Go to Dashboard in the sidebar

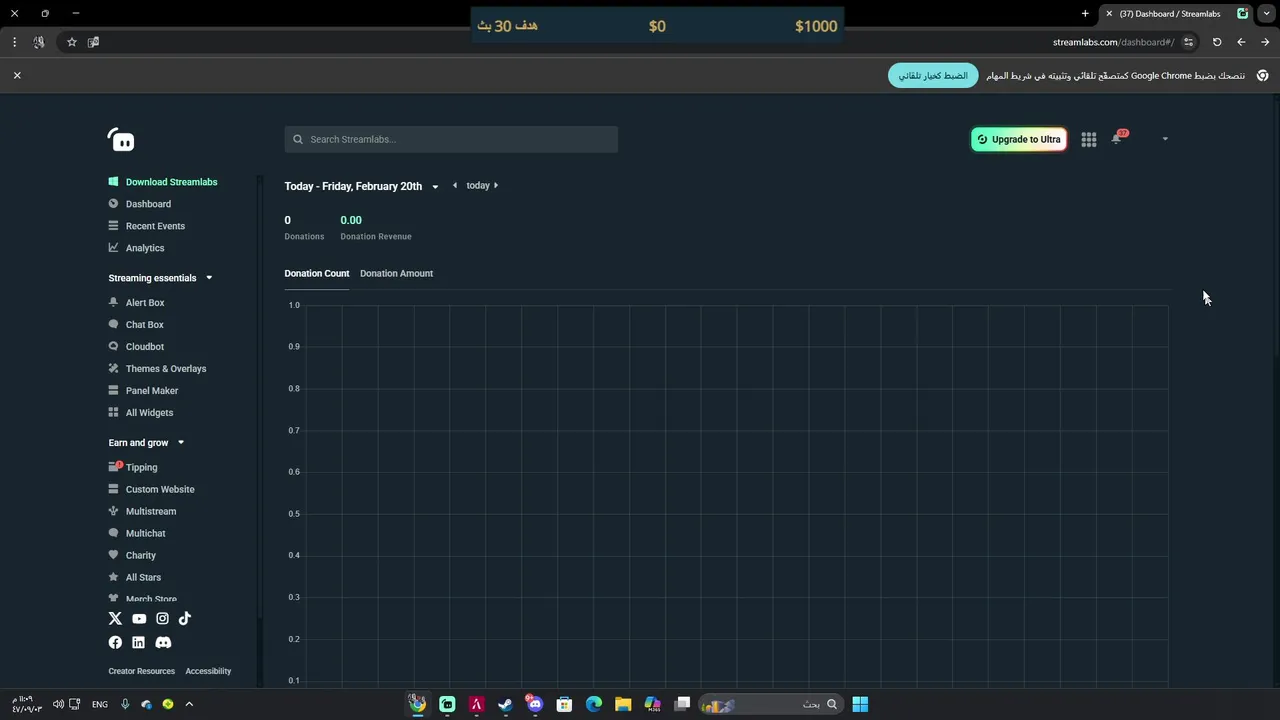click(148, 204)
